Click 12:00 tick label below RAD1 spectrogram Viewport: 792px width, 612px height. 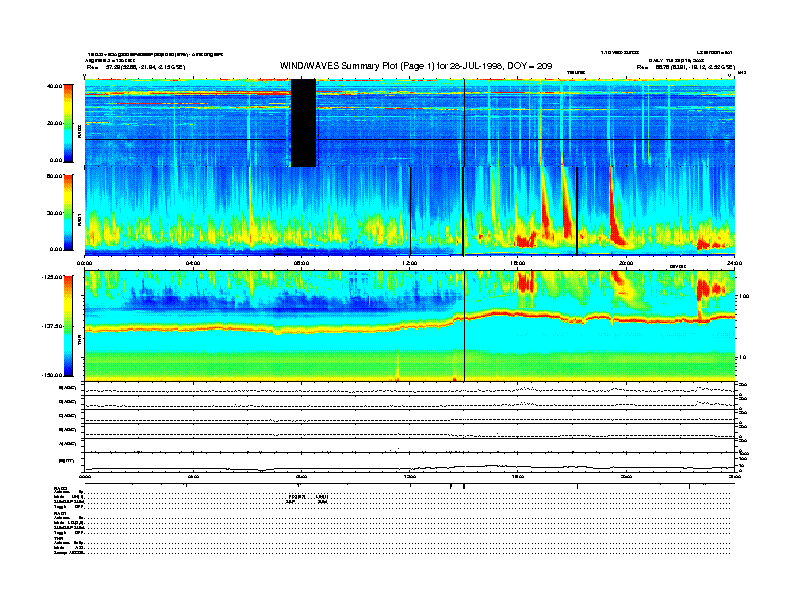[410, 263]
